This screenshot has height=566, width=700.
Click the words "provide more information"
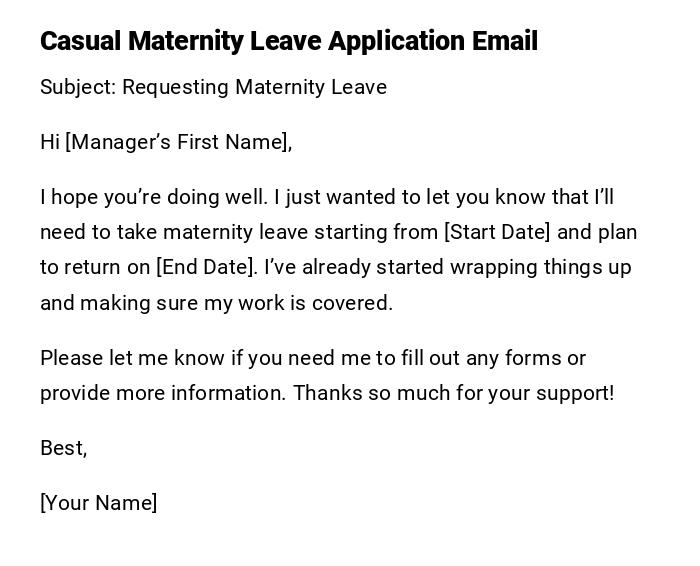point(162,393)
